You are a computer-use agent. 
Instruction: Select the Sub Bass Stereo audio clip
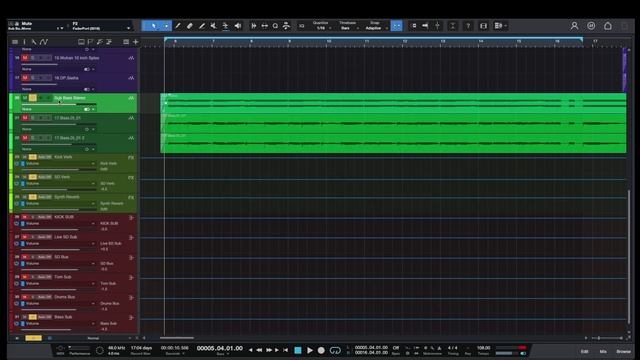[x=393, y=103]
